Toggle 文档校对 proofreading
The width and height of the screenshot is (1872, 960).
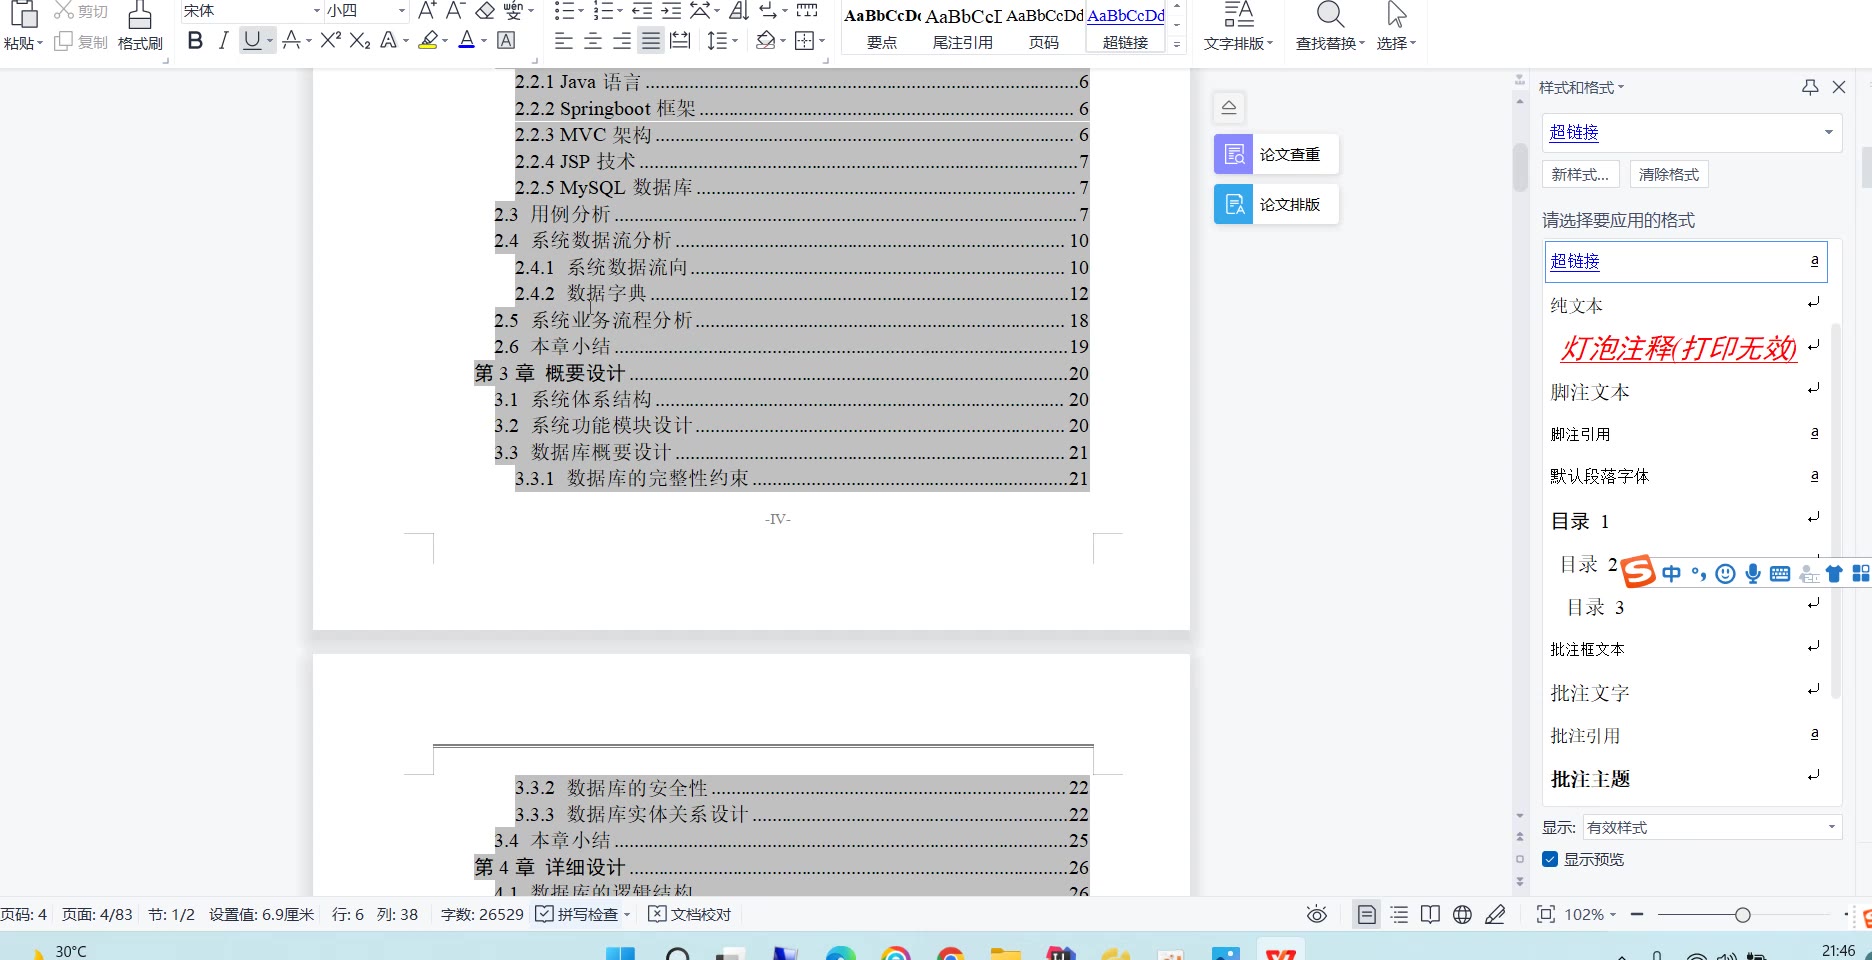tap(690, 914)
